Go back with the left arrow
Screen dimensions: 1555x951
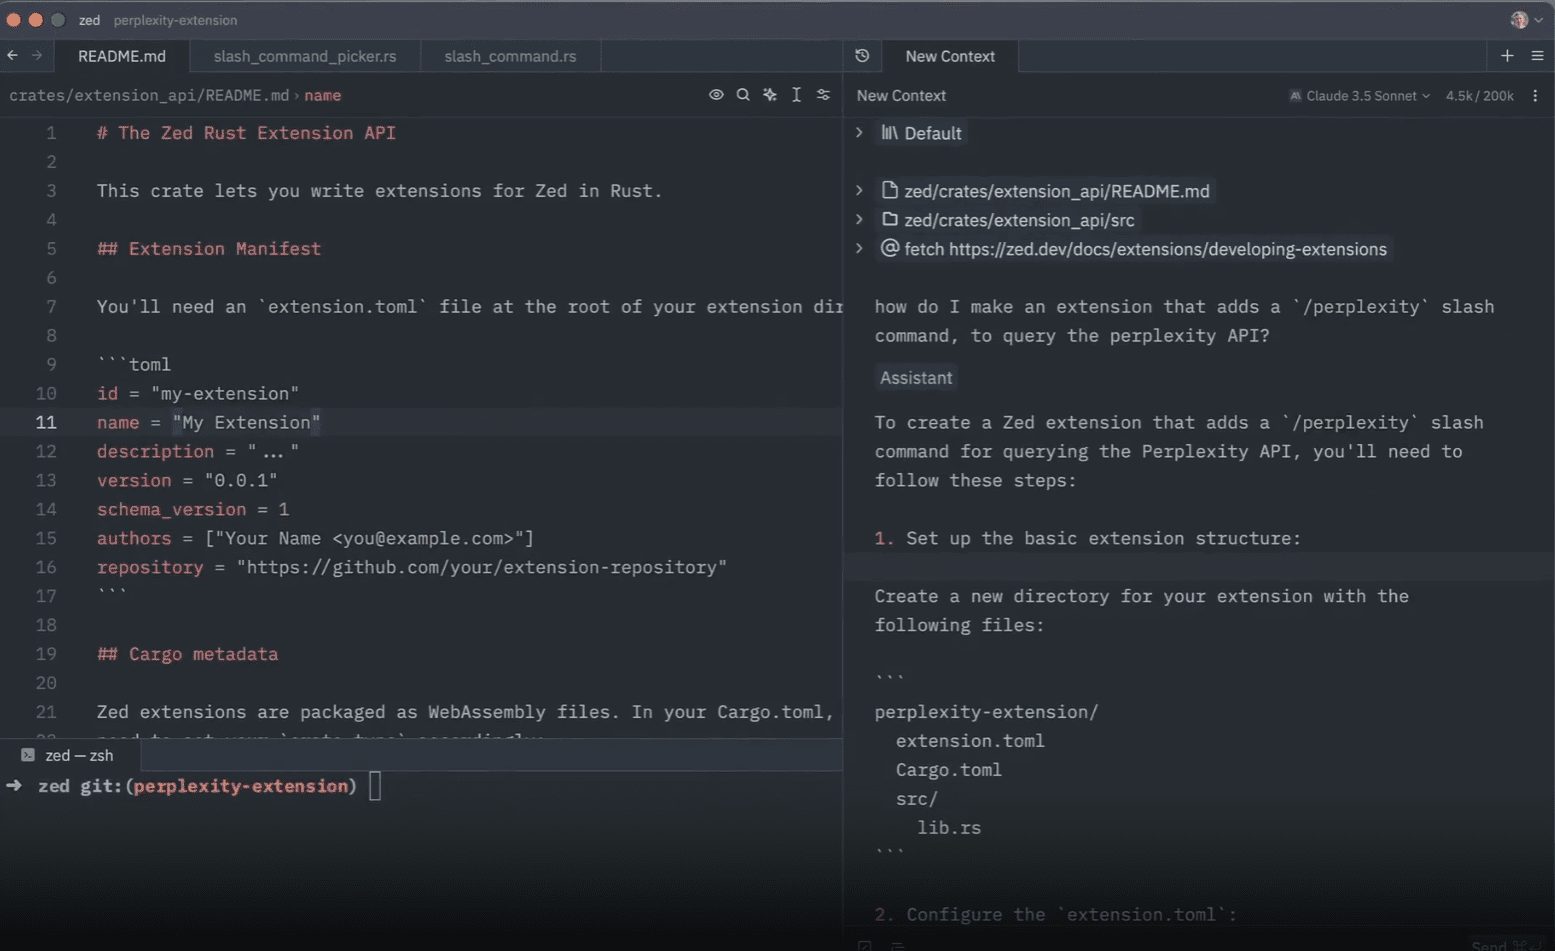pyautogui.click(x=12, y=56)
